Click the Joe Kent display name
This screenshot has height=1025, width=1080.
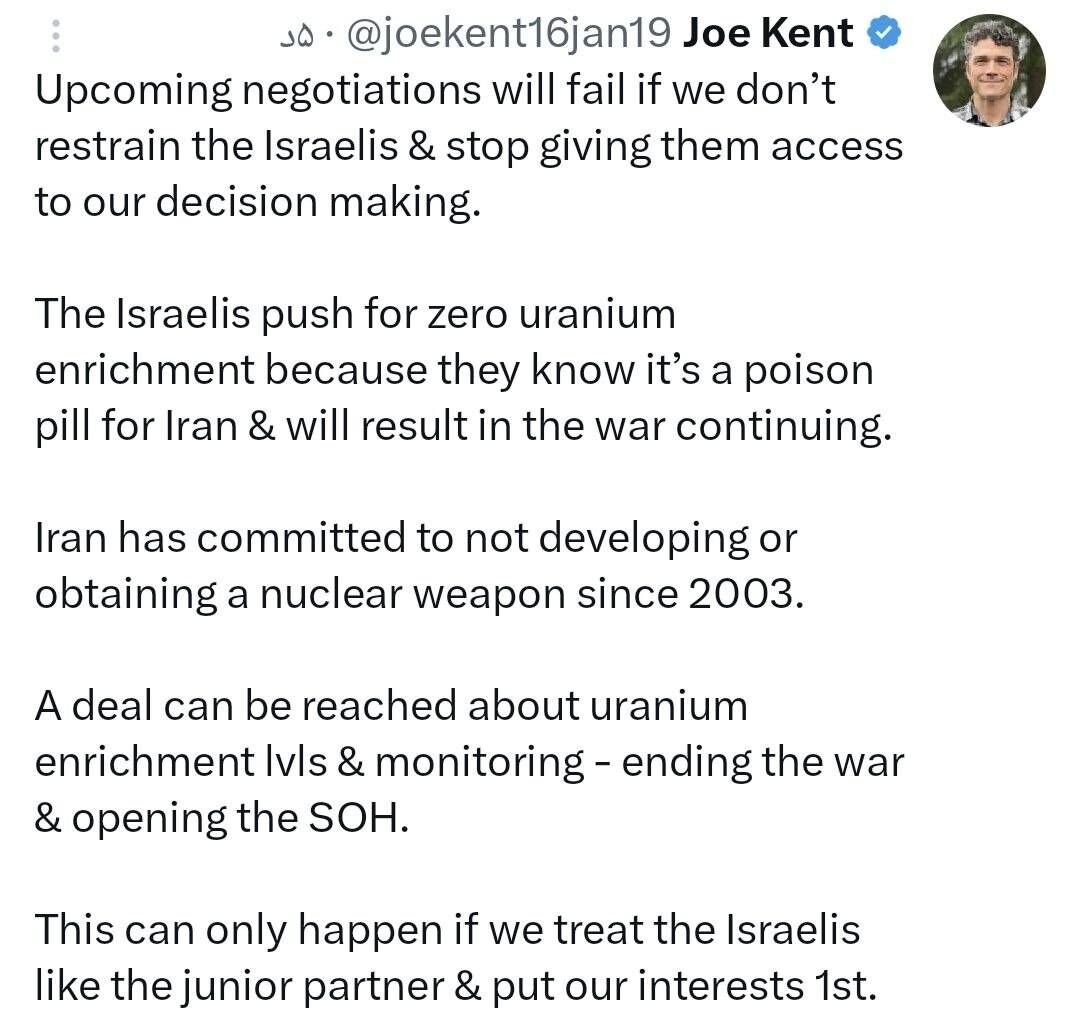[x=767, y=33]
